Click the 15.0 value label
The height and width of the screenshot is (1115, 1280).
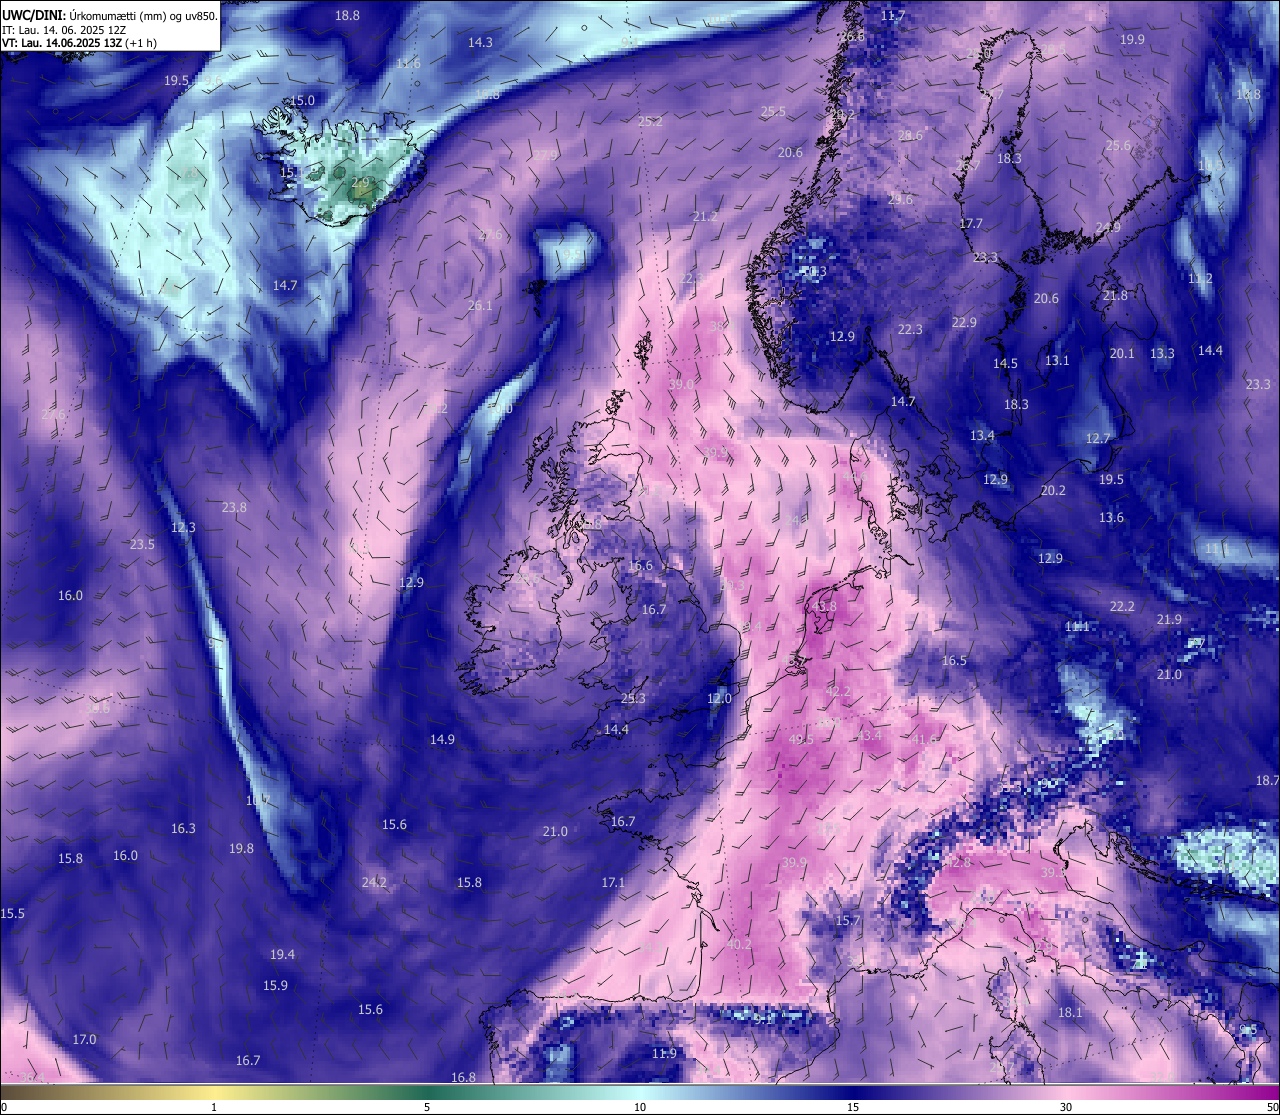302,101
